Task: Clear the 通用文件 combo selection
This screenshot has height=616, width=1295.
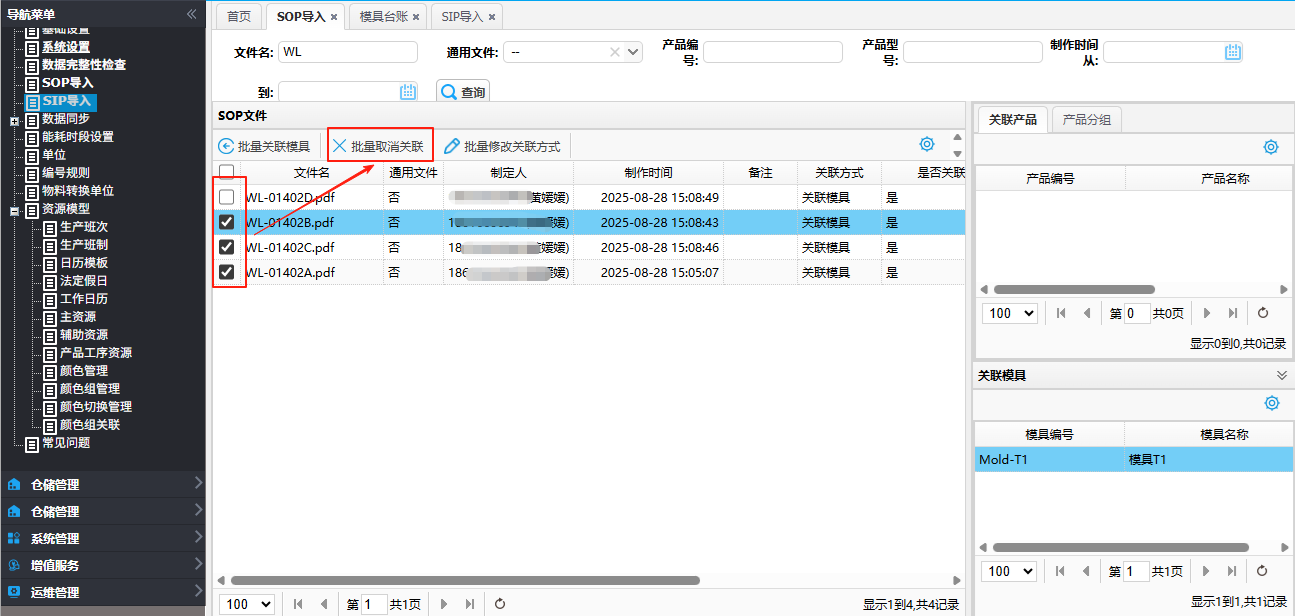Action: (615, 52)
